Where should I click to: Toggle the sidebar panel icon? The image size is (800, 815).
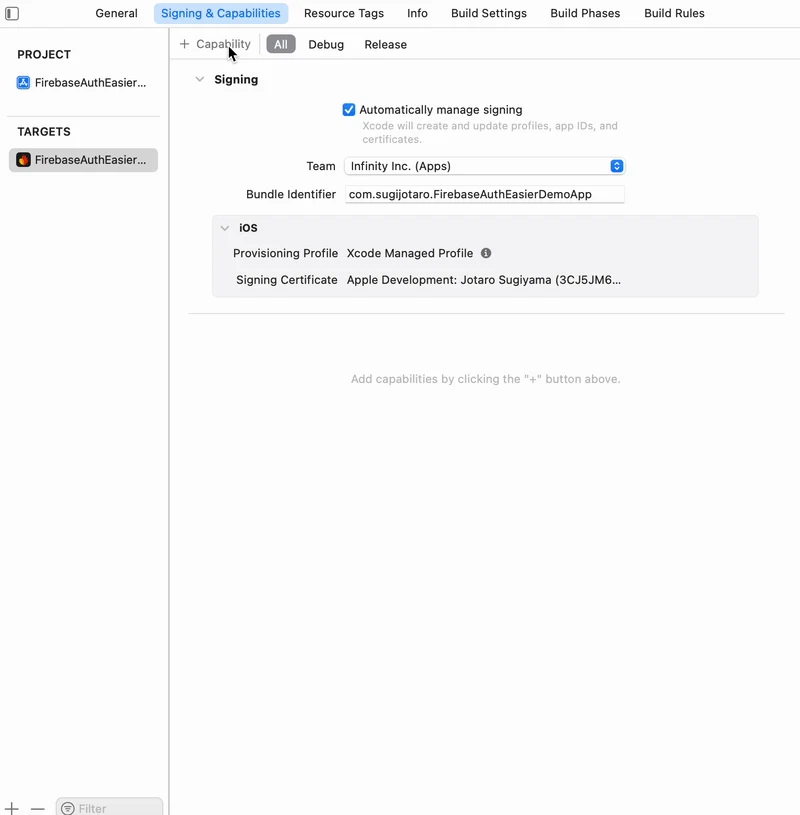12,14
